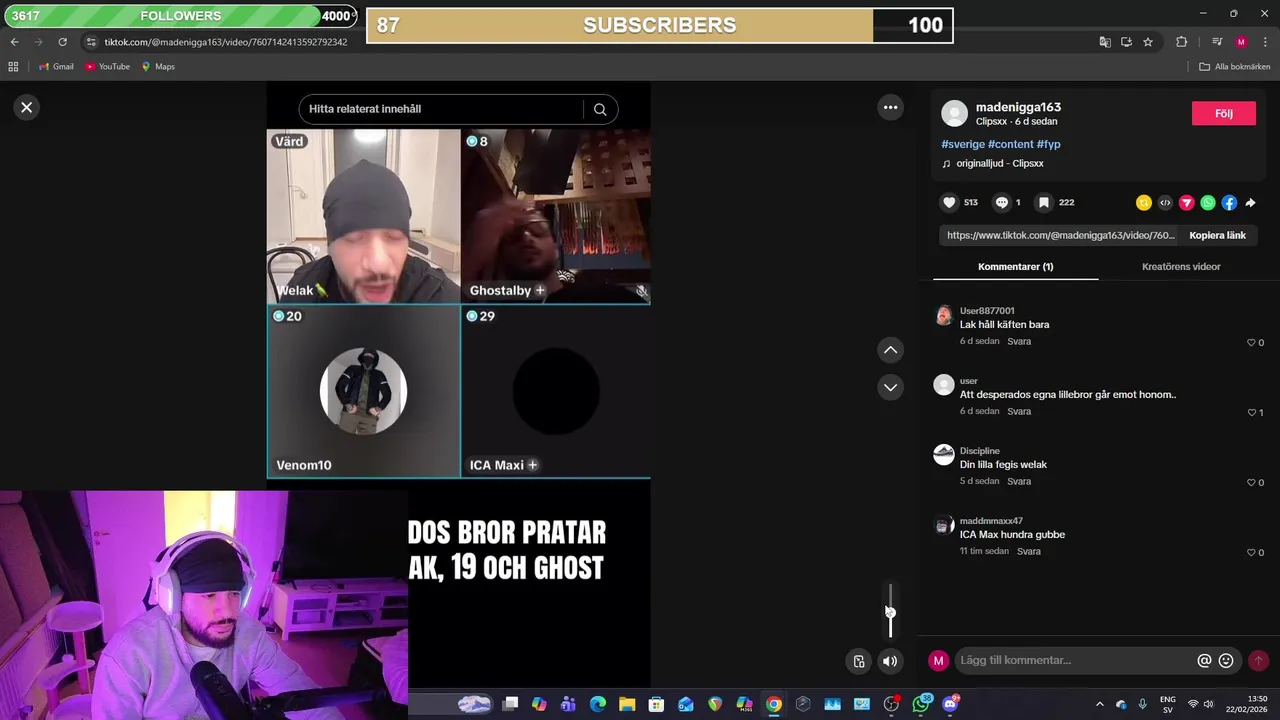1280x720 pixels.
Task: Reload the page
Action: point(62,42)
